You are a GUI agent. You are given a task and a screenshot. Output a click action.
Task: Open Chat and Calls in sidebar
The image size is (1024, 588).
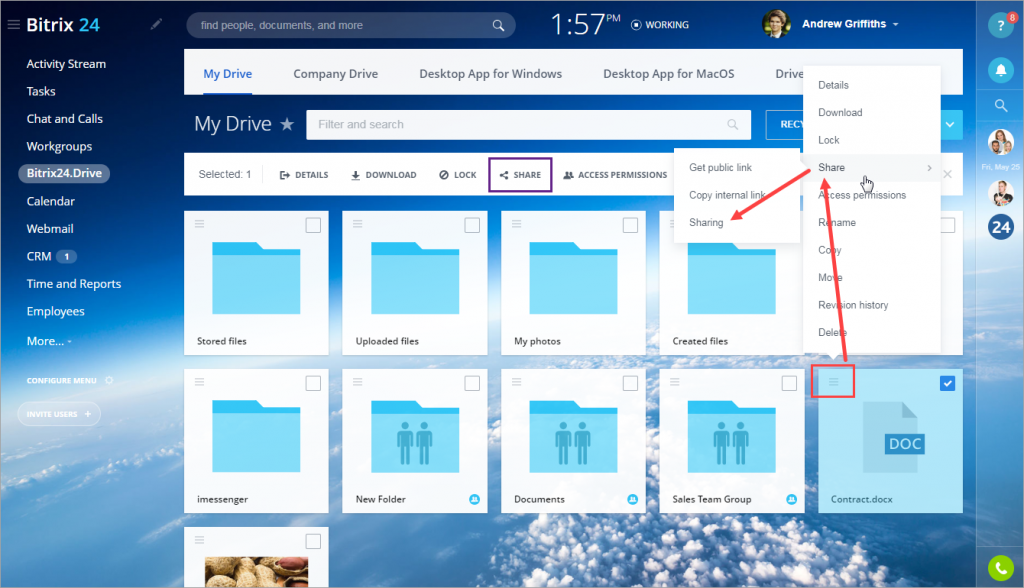click(x=65, y=118)
